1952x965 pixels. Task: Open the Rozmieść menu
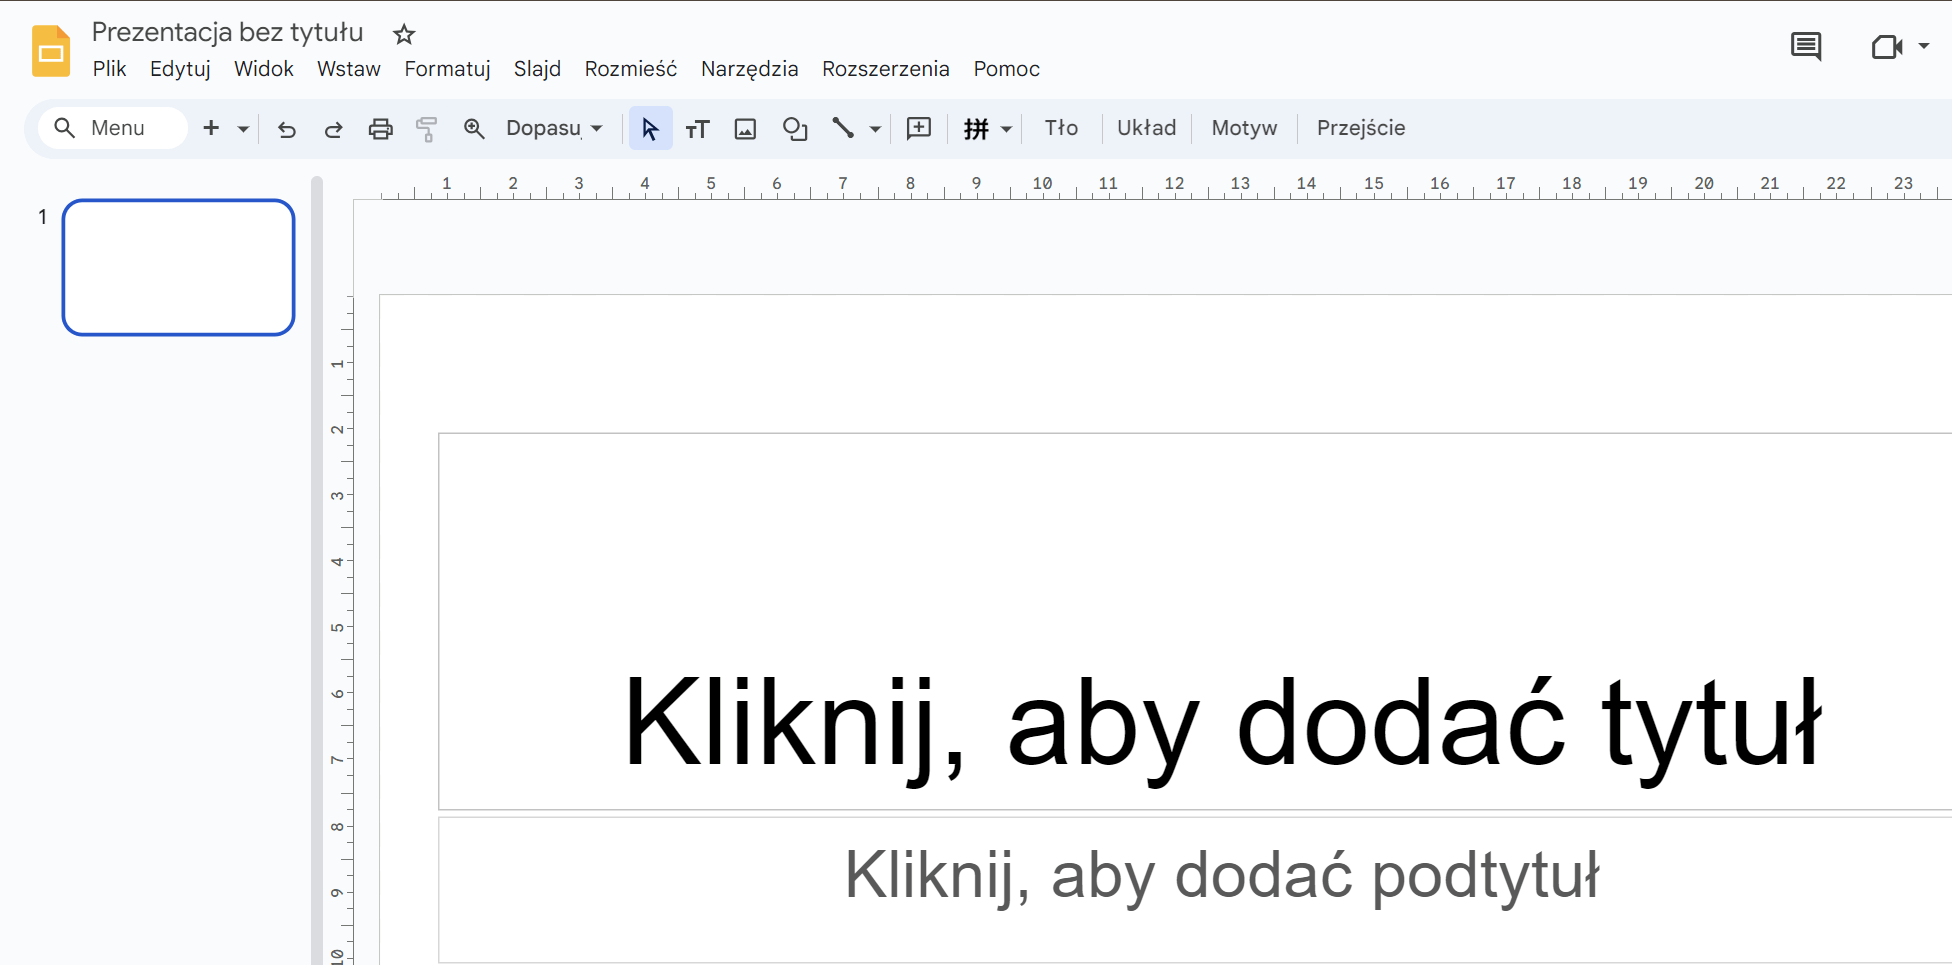631,69
